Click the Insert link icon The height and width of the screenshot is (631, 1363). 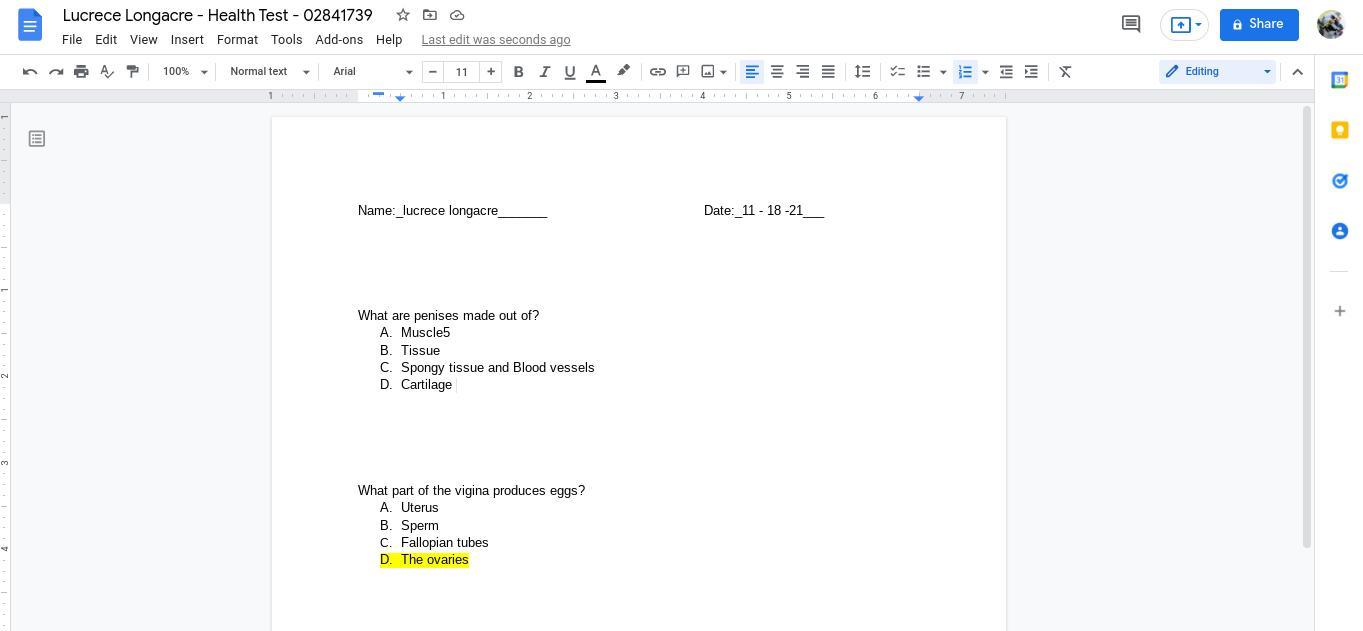pyautogui.click(x=657, y=72)
